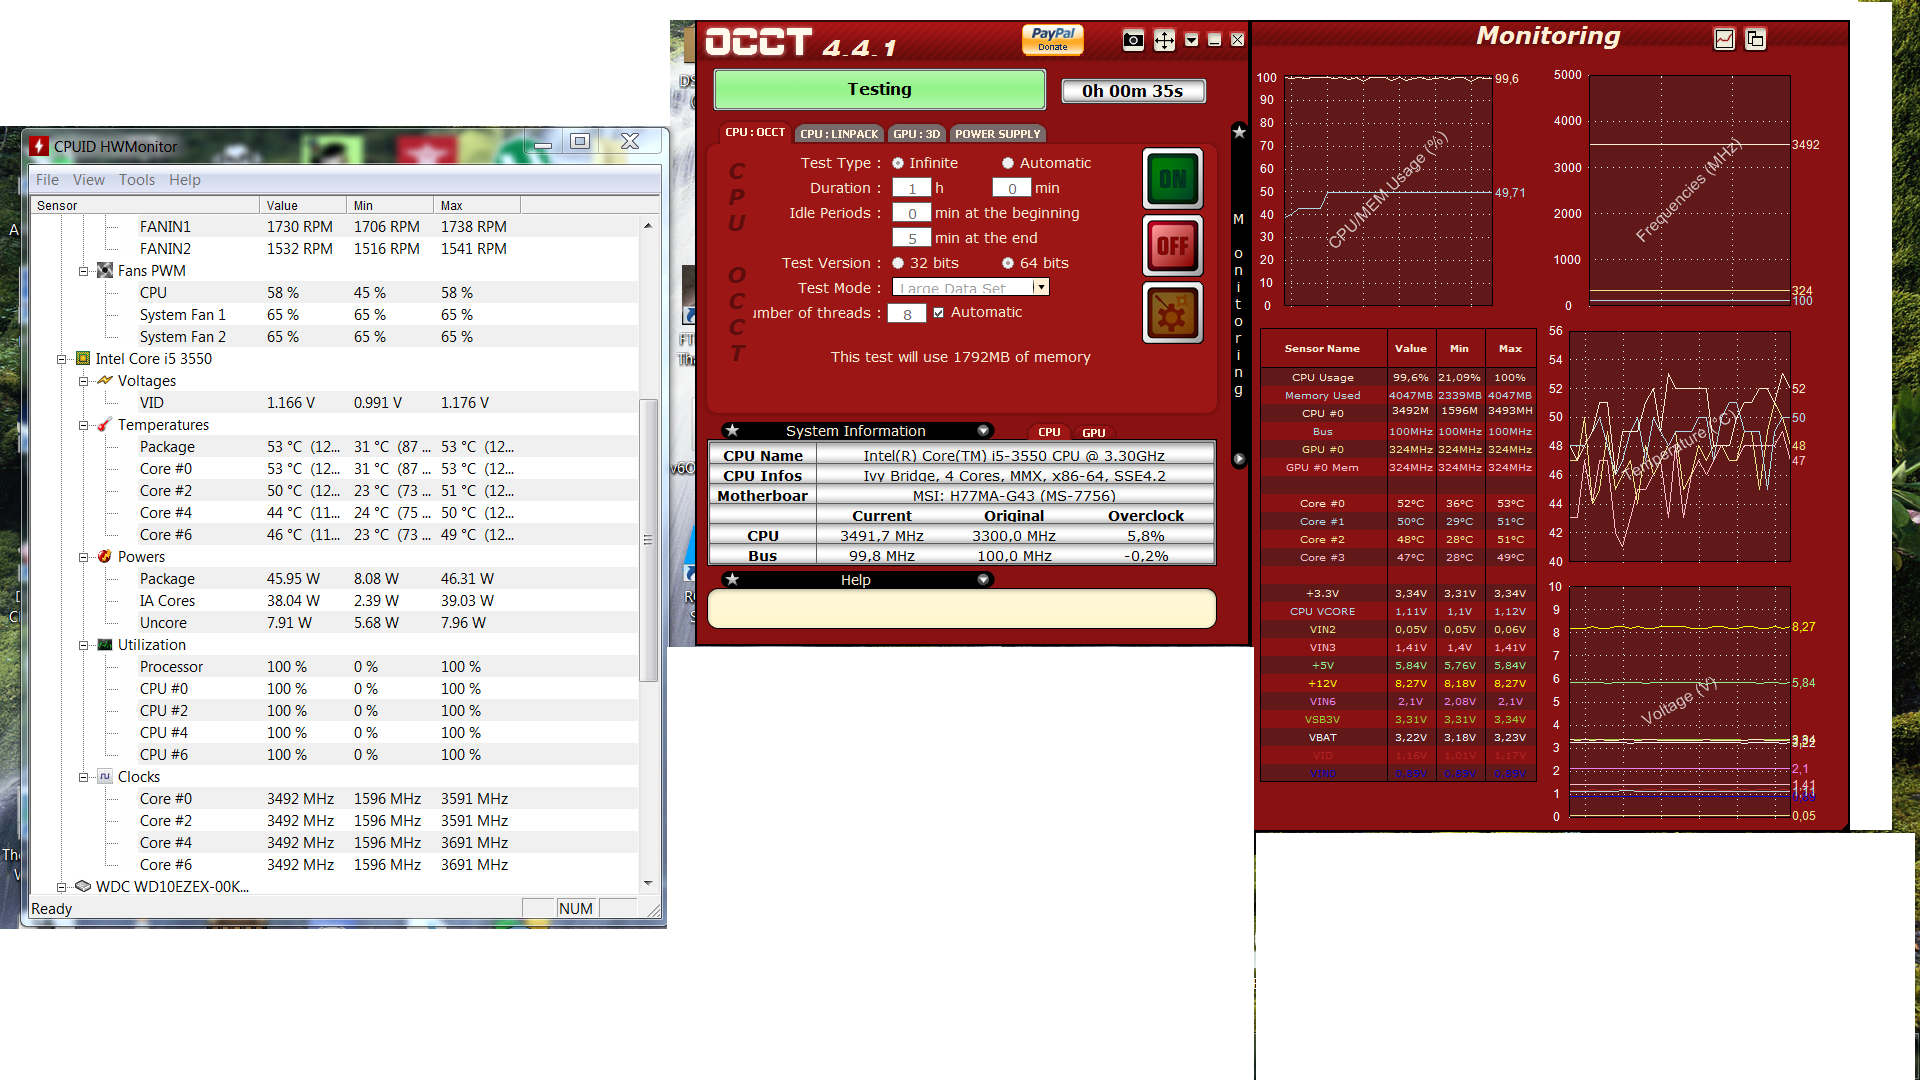Image resolution: width=1920 pixels, height=1080 pixels.
Task: Open the Test Mode dropdown
Action: [x=1041, y=287]
